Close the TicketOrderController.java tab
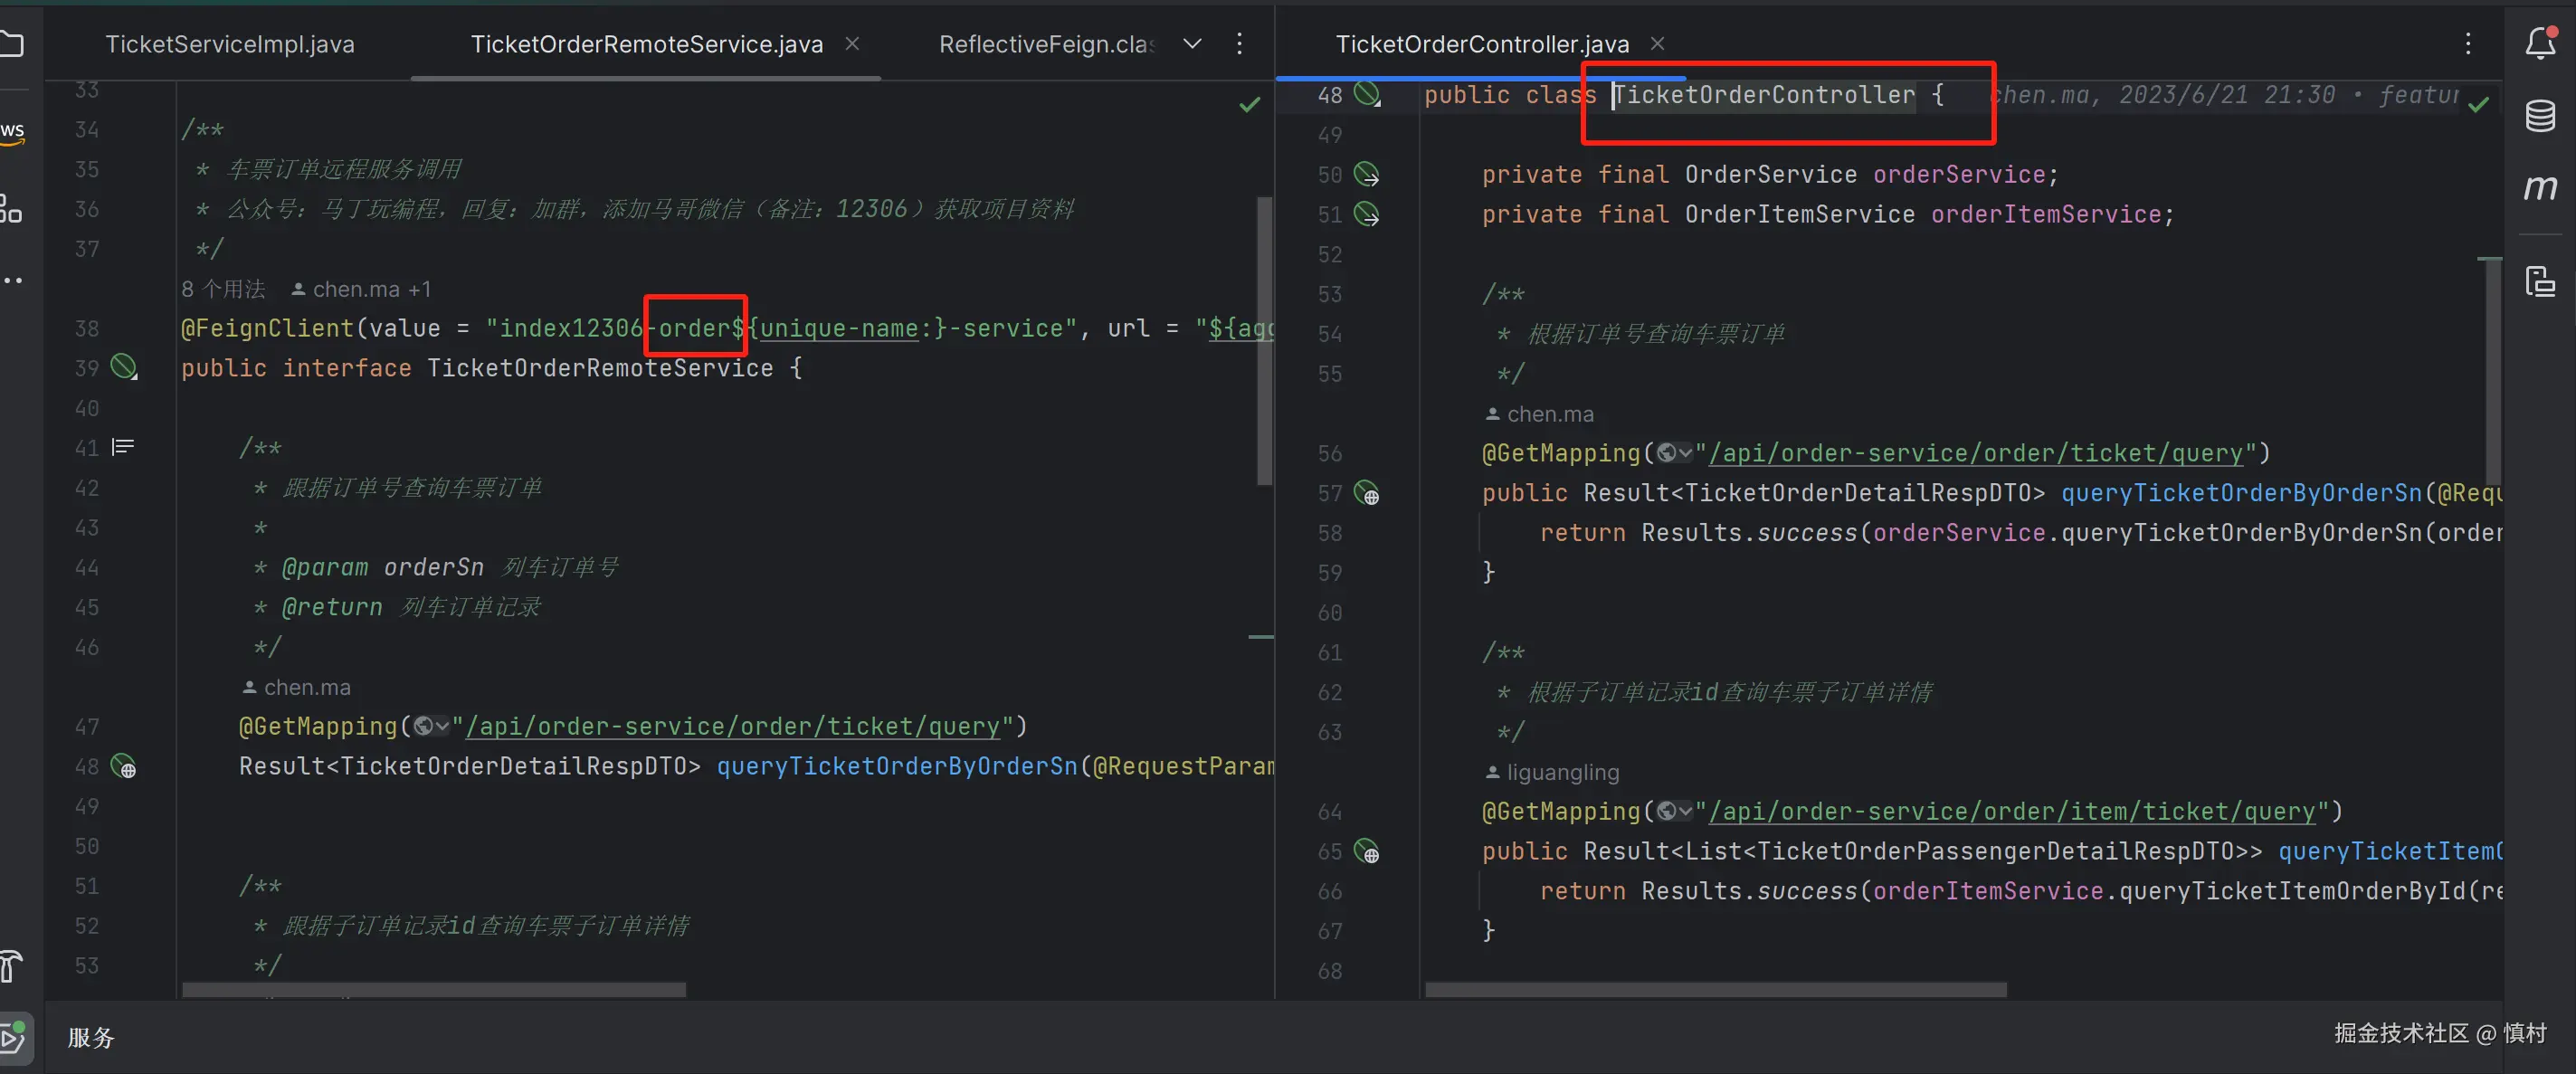 tap(1657, 43)
